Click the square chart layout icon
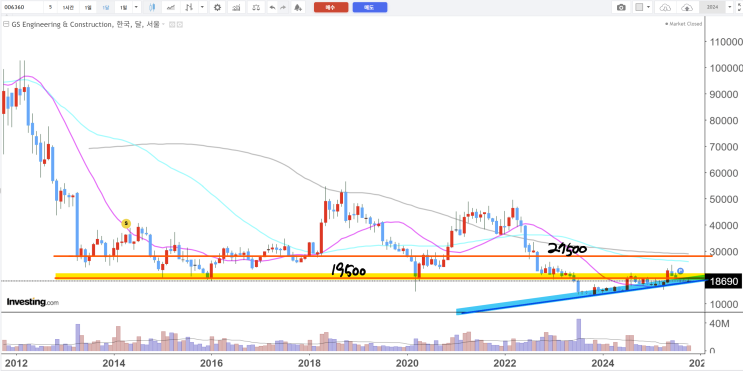The width and height of the screenshot is (743, 371). coord(639,7)
